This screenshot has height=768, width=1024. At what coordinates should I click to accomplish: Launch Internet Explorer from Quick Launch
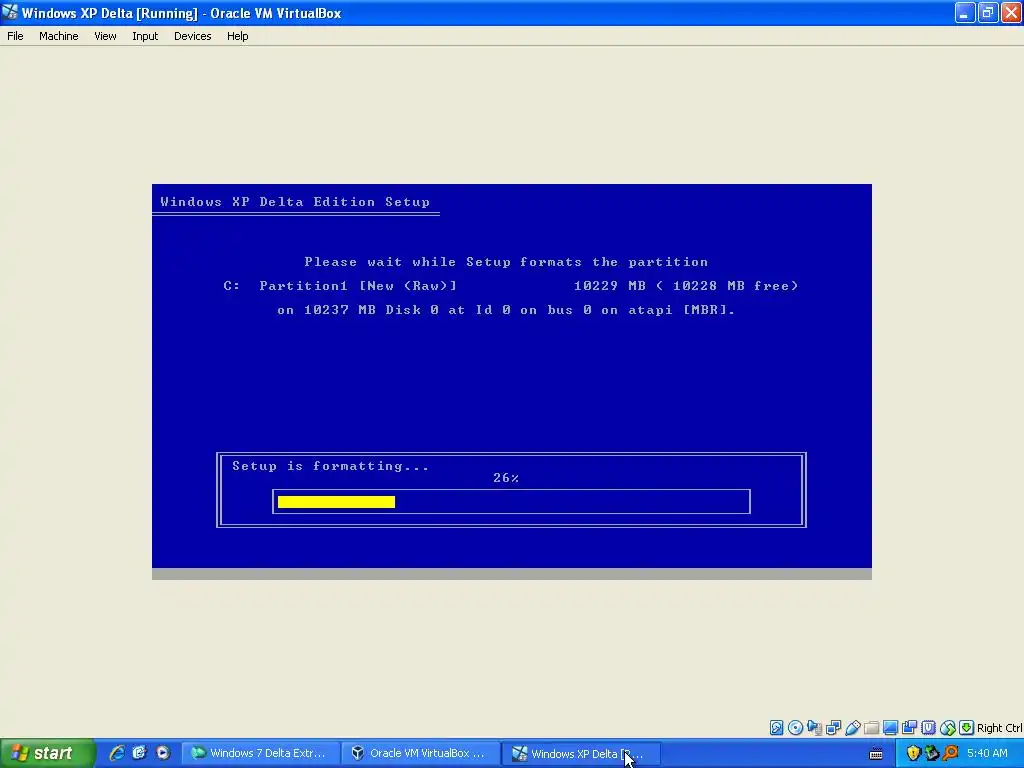117,753
